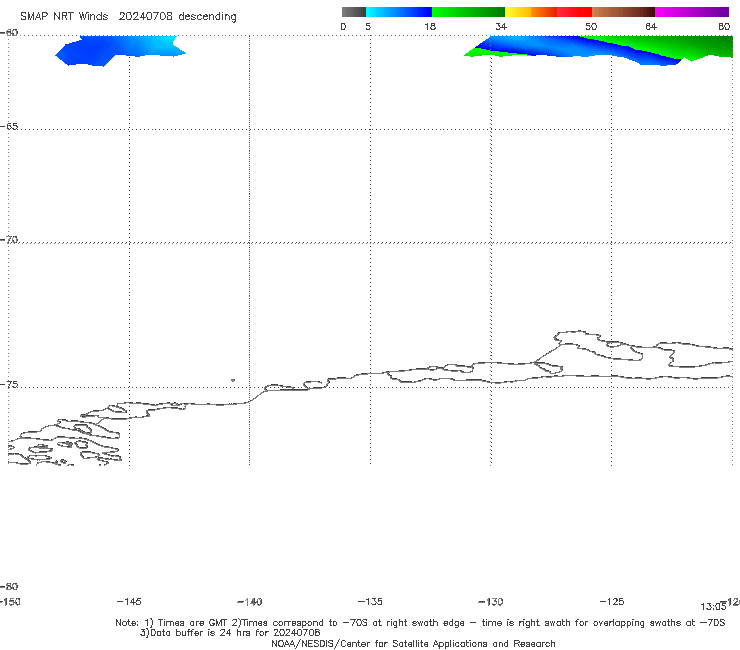Click the longitude label '-140'

pos(250,602)
